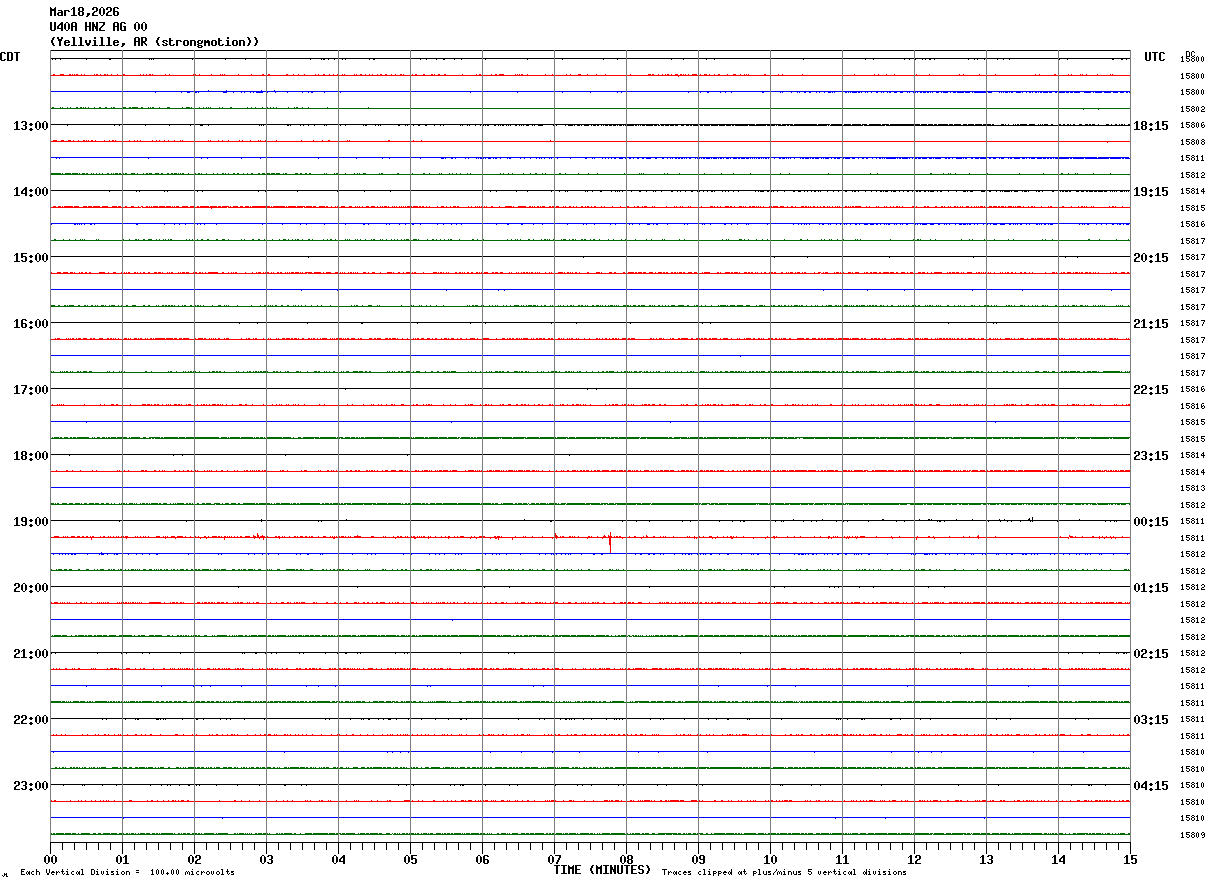The width and height of the screenshot is (1210, 886).
Task: Click the UTC timezone header
Action: (x=1155, y=57)
